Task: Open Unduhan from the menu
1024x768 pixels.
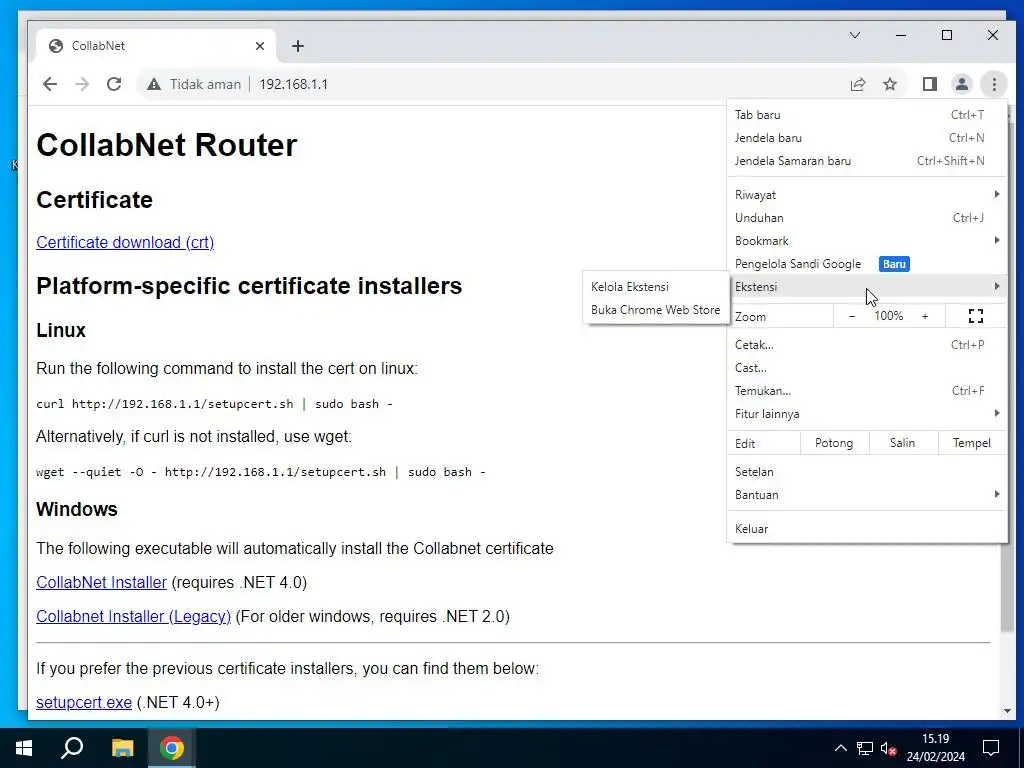Action: 867,217
